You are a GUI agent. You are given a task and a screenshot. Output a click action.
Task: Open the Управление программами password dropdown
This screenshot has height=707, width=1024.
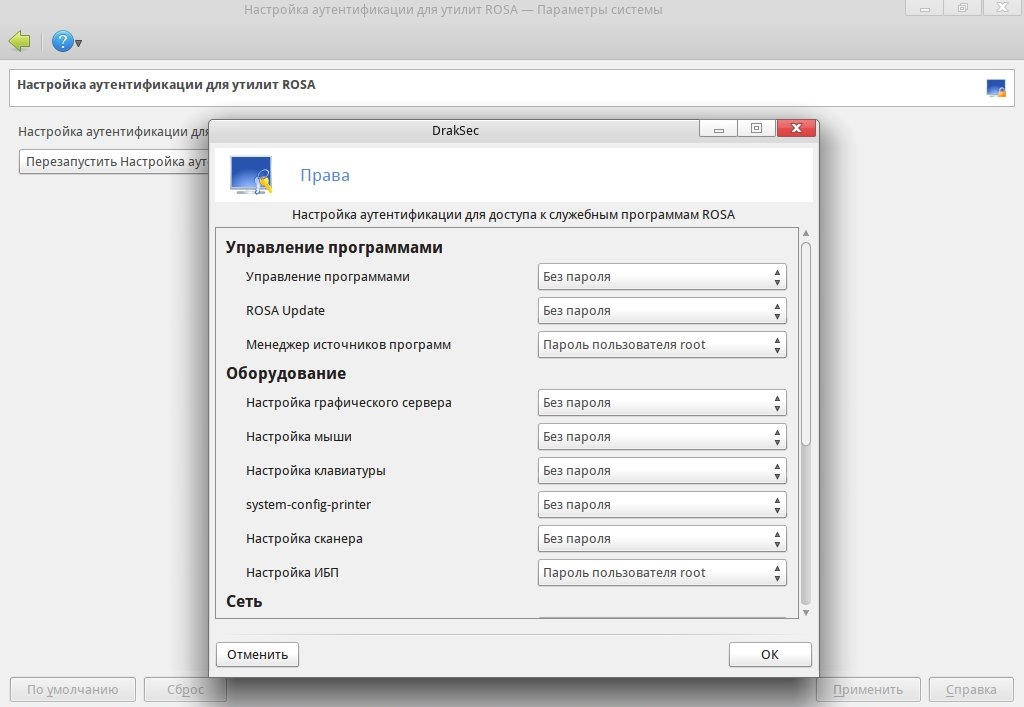[662, 277]
